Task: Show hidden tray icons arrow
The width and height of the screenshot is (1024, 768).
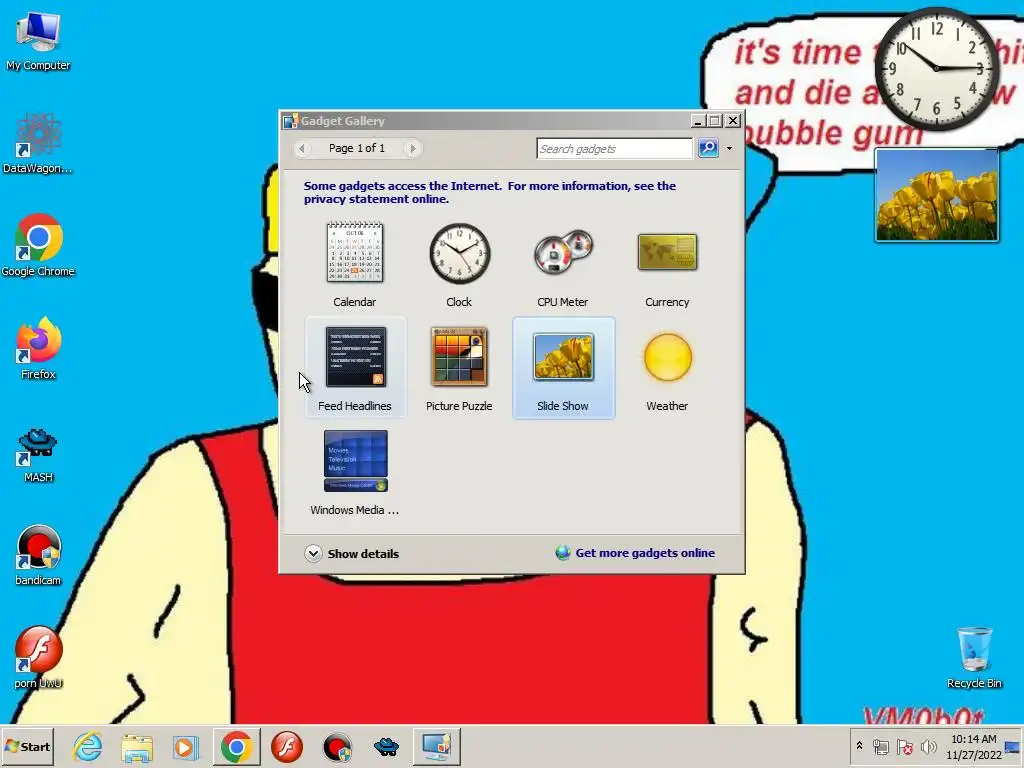Action: [x=859, y=746]
